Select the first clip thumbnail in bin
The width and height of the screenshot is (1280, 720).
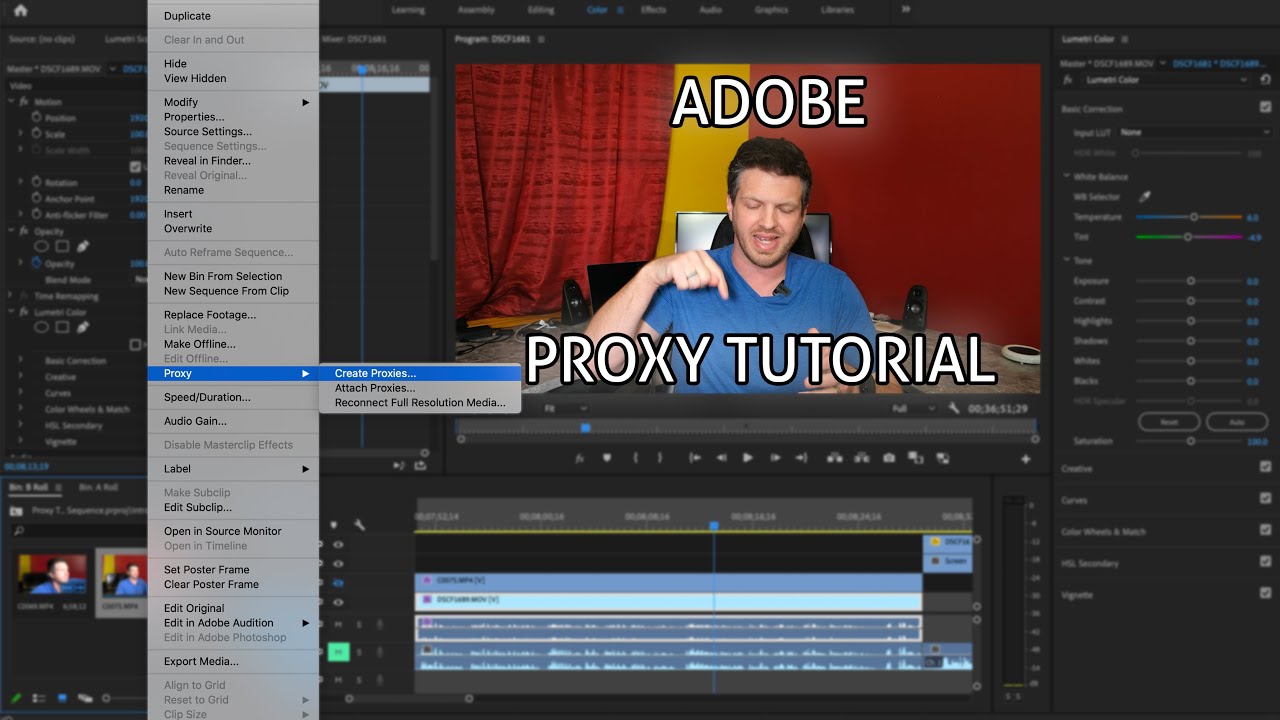pyautogui.click(x=52, y=574)
